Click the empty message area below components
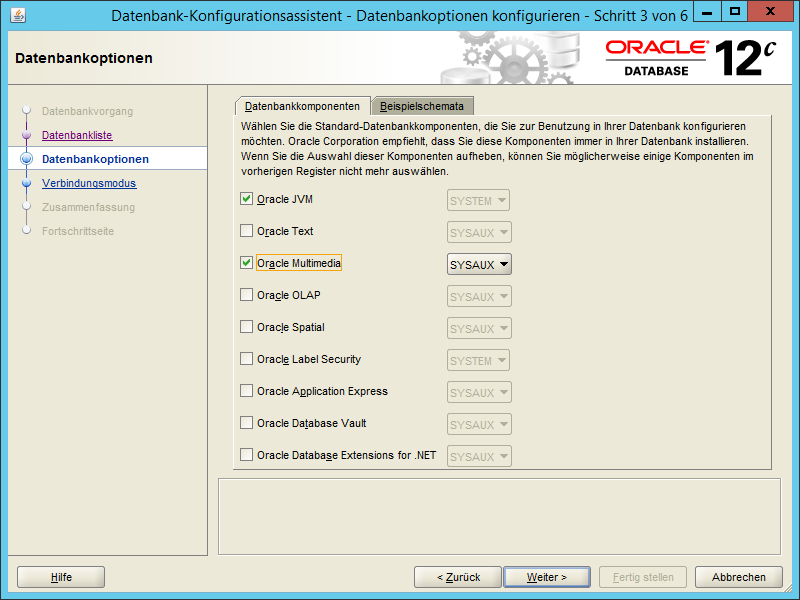 point(499,516)
